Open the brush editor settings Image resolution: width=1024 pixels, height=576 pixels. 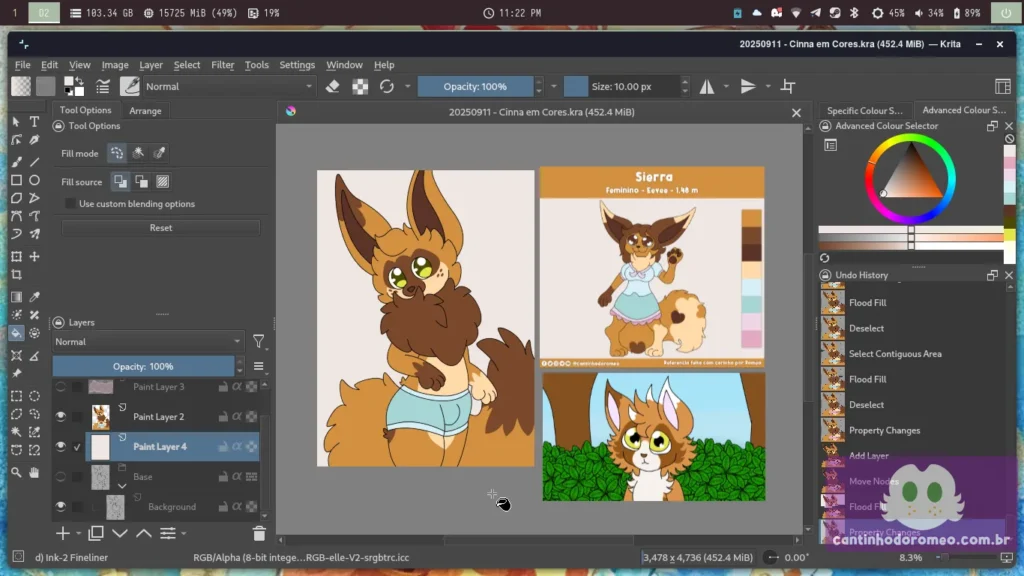point(103,86)
